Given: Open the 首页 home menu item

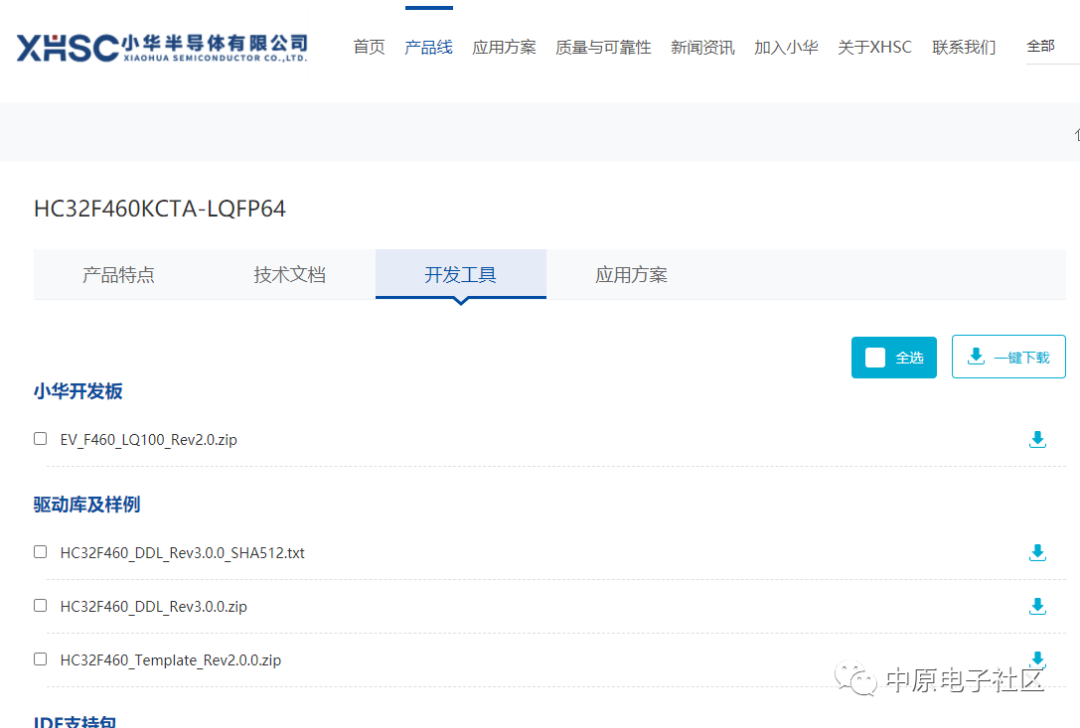Looking at the screenshot, I should coord(369,47).
